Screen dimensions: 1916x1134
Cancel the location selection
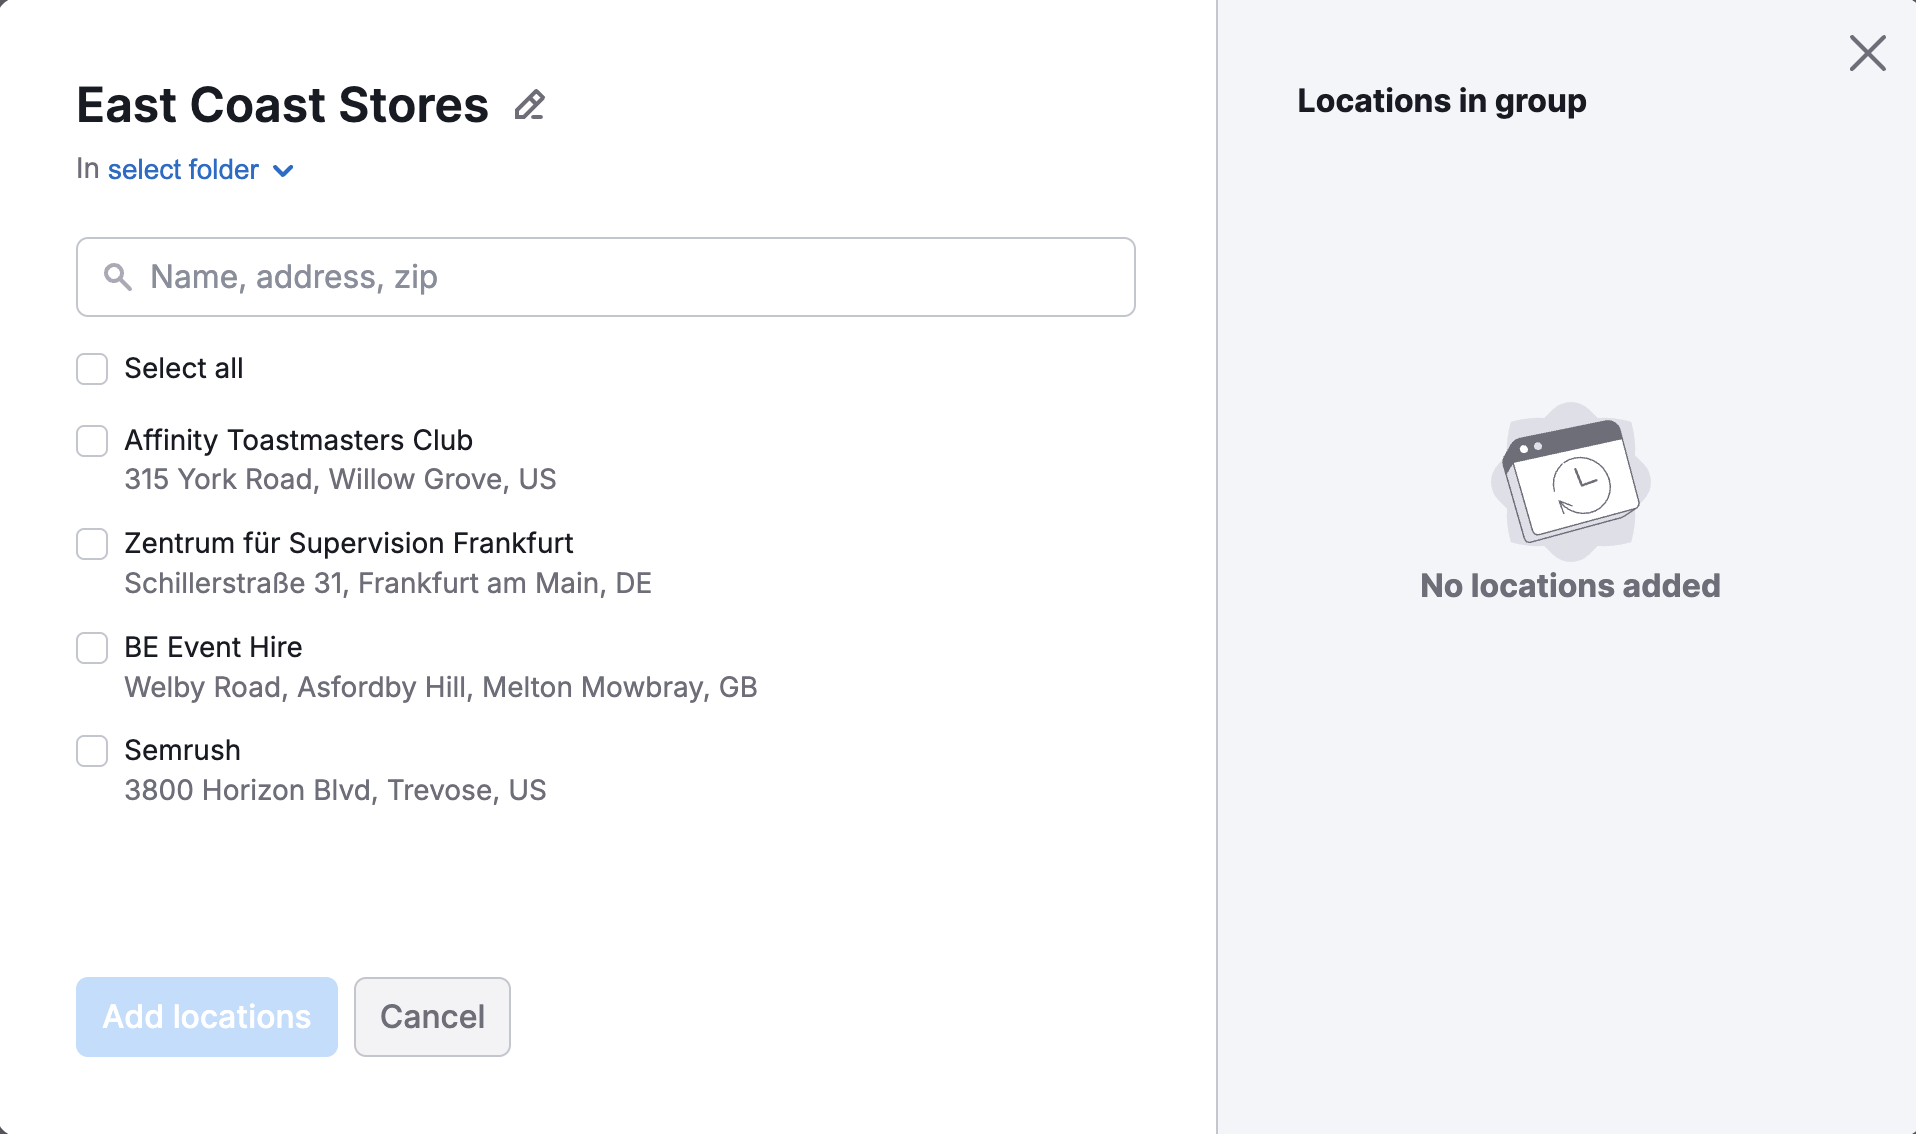point(431,1016)
